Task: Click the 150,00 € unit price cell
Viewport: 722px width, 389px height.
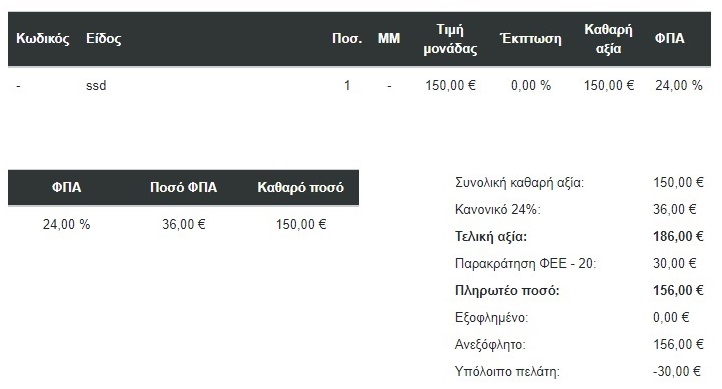Action: [x=450, y=85]
